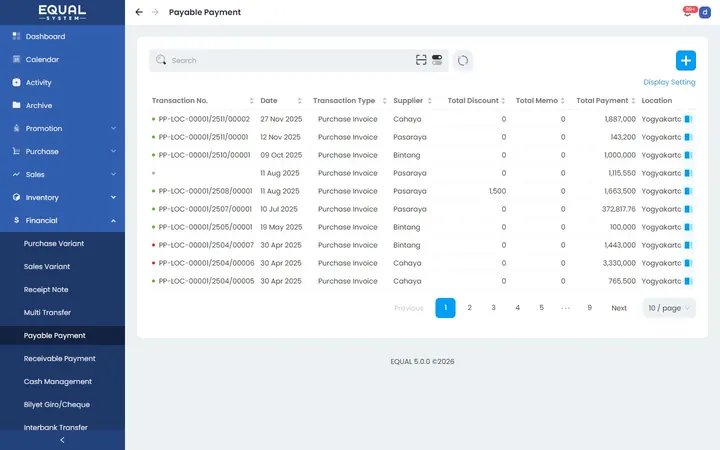Click the Purchase cart icon
Image resolution: width=720 pixels, height=450 pixels.
click(x=17, y=151)
